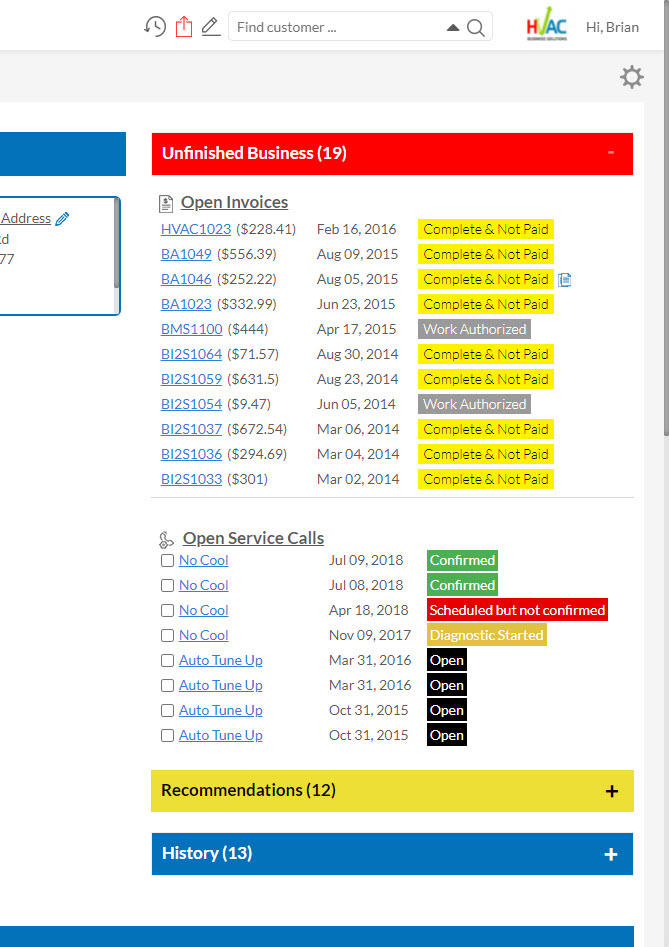Click the pencil icon next to Address
669x947 pixels.
(63, 219)
